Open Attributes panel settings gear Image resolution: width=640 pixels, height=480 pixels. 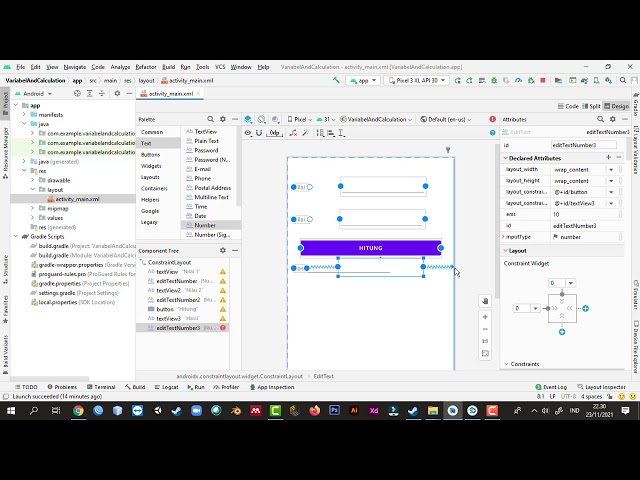tap(612, 119)
